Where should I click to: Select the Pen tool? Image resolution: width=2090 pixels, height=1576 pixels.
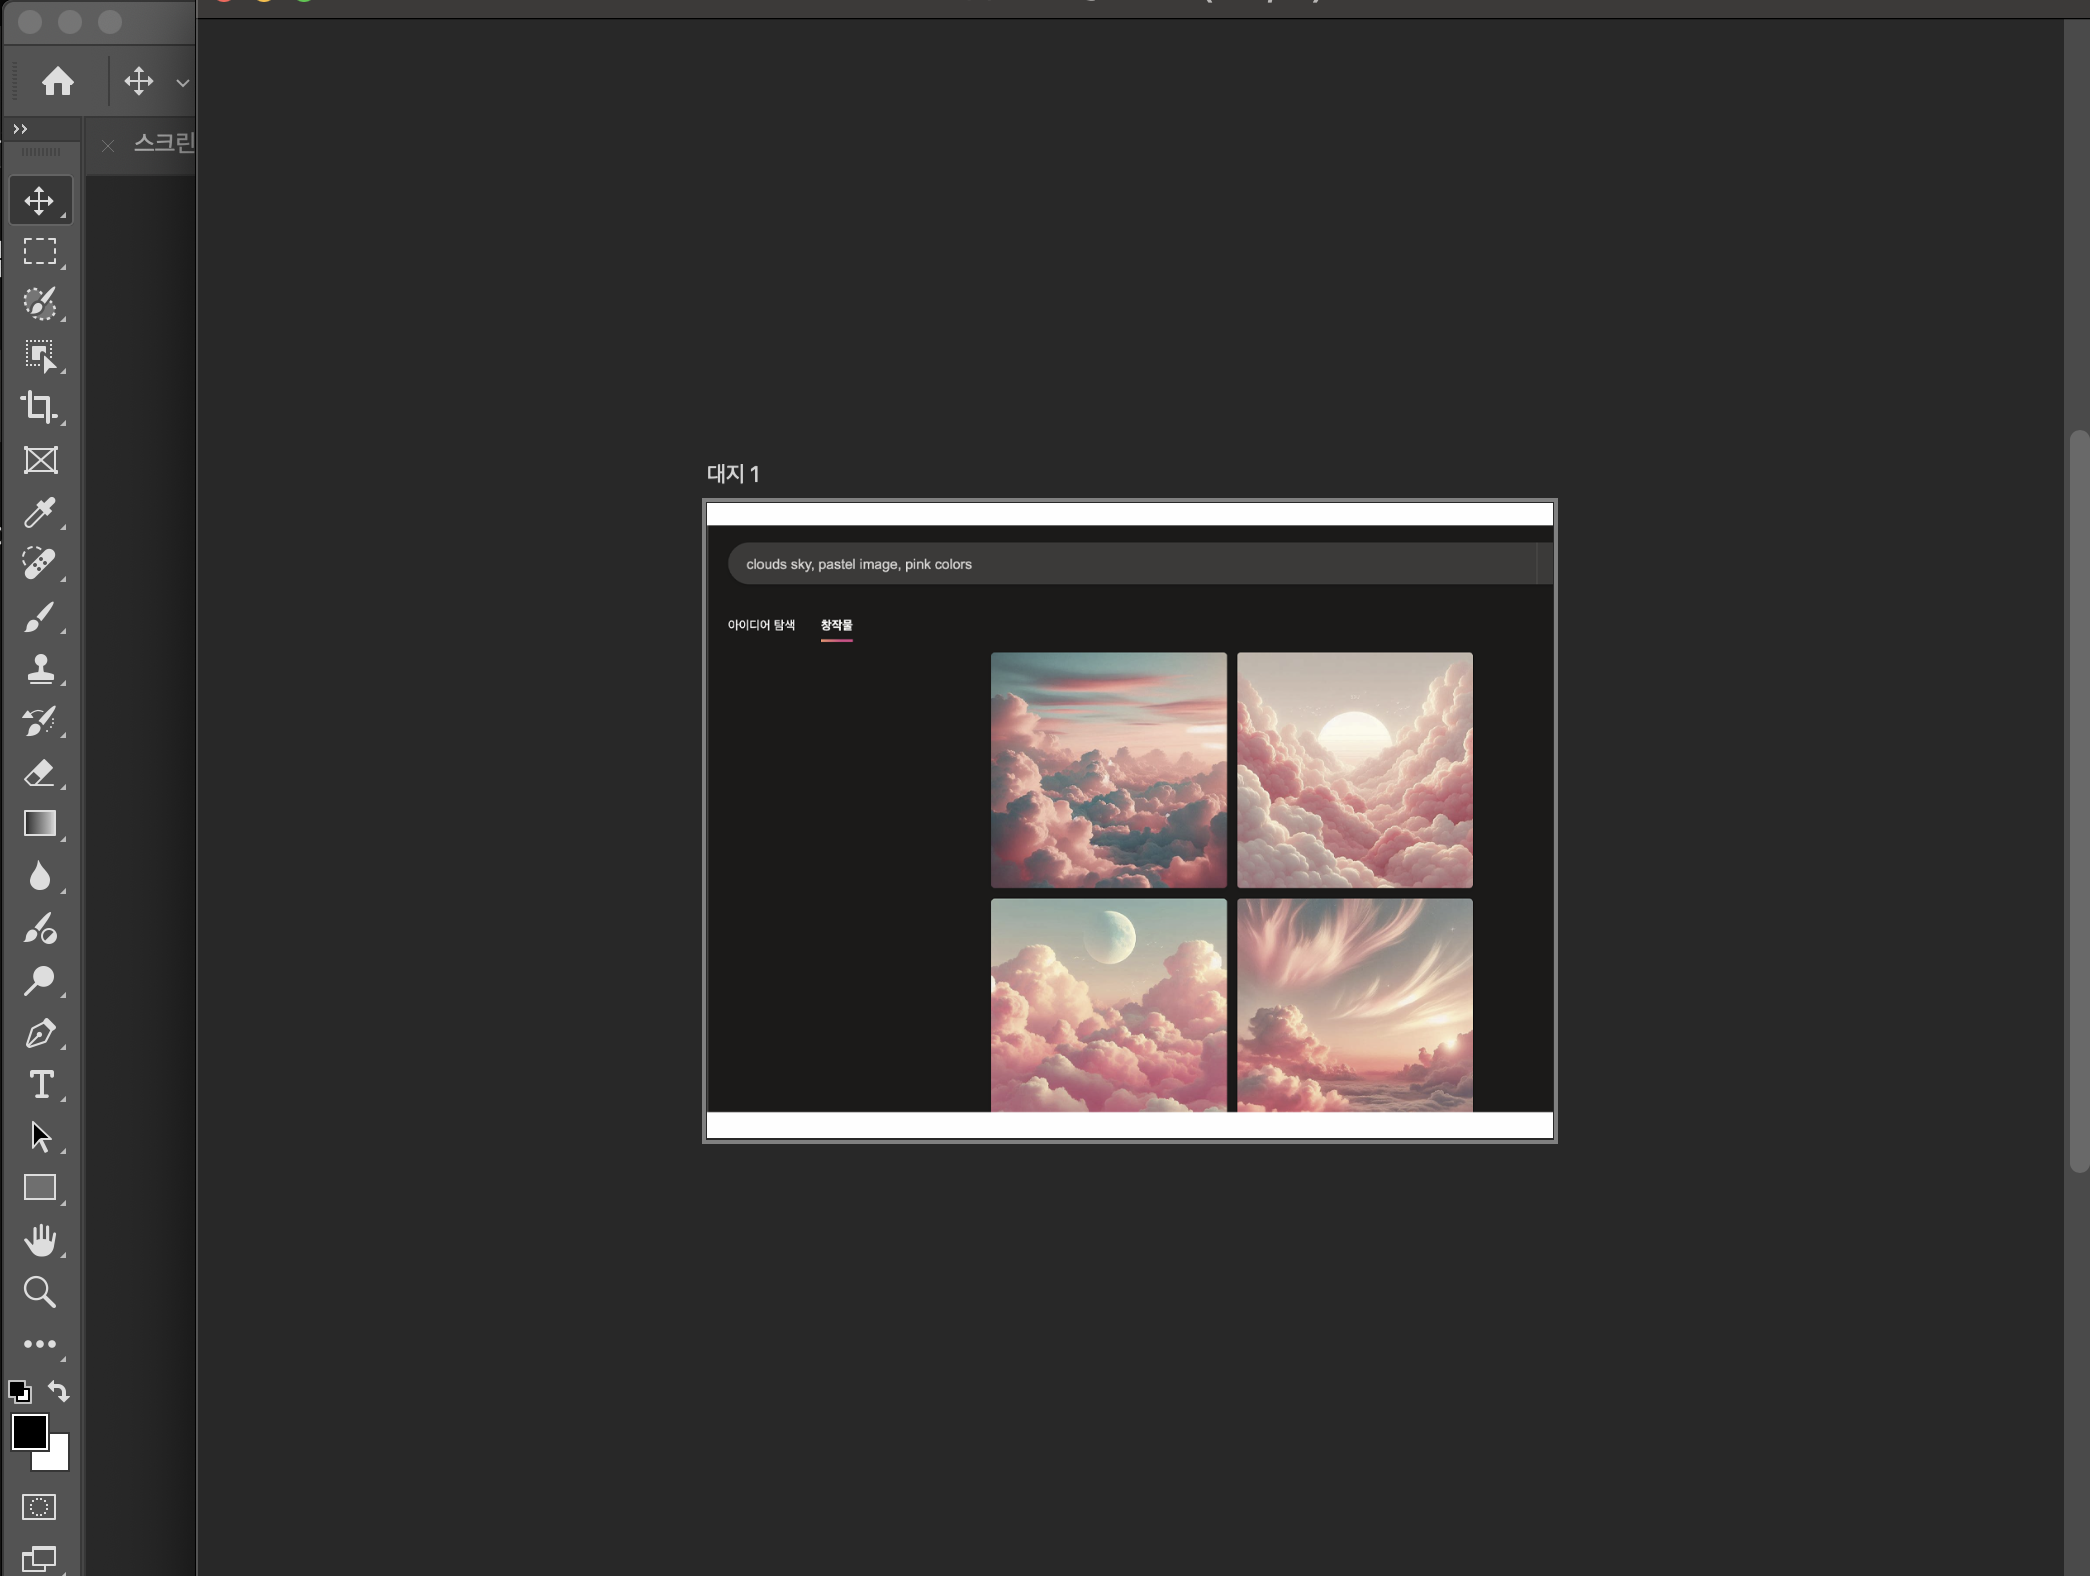(x=40, y=1033)
